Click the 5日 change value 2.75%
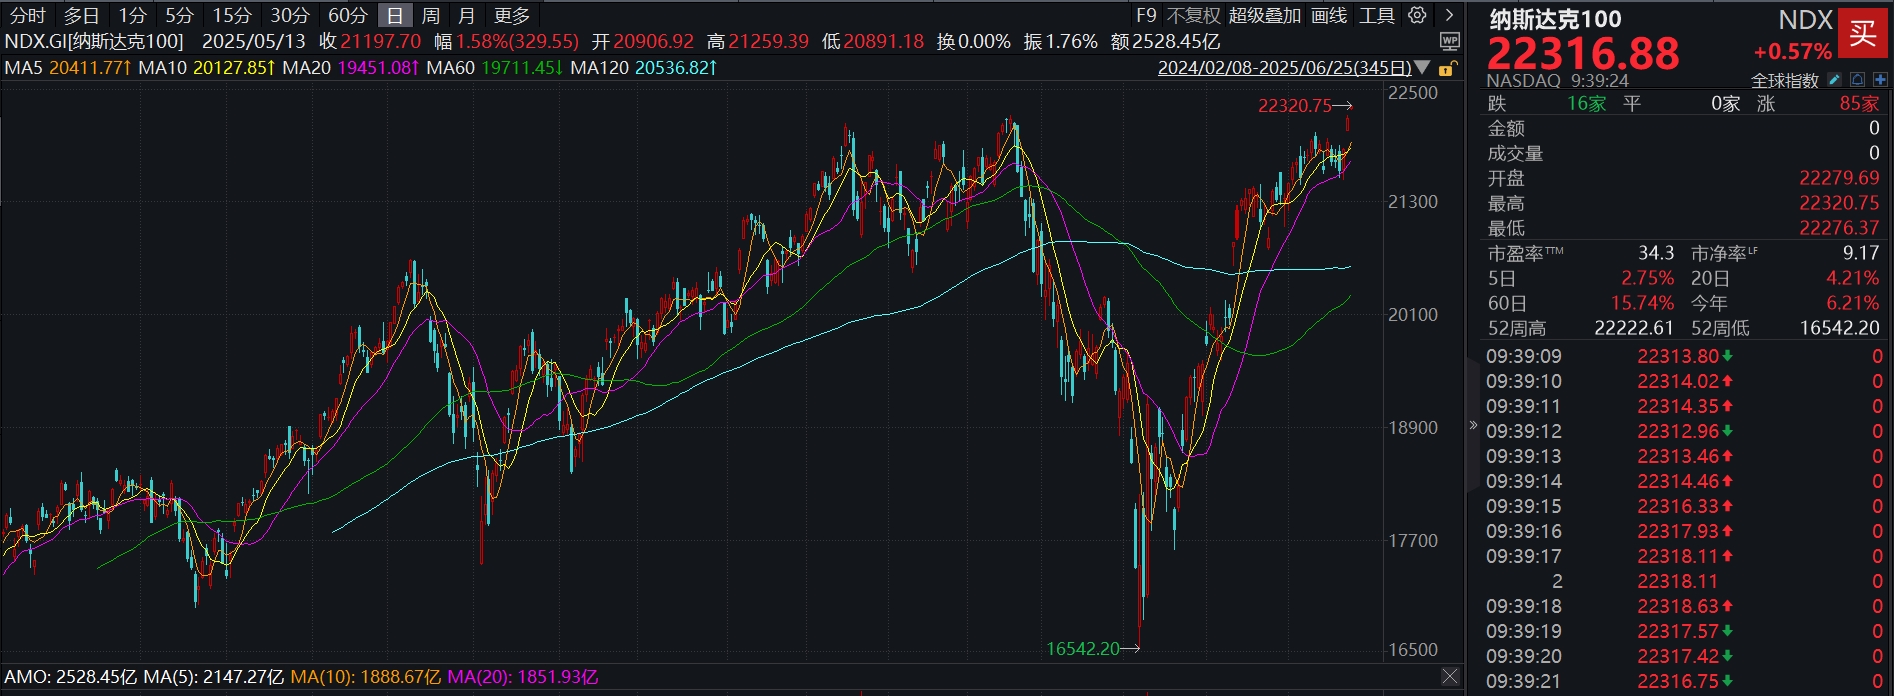The image size is (1894, 696). [1648, 278]
